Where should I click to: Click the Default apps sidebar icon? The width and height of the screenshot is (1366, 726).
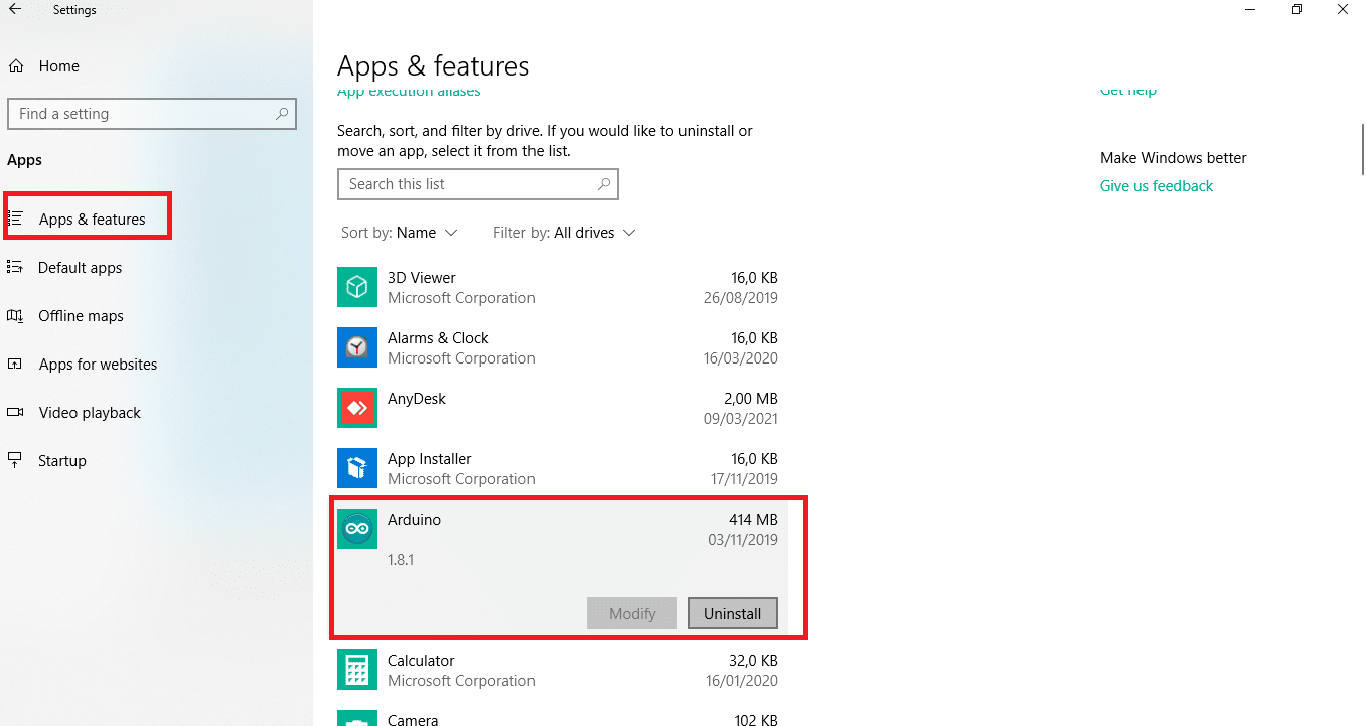(x=15, y=267)
